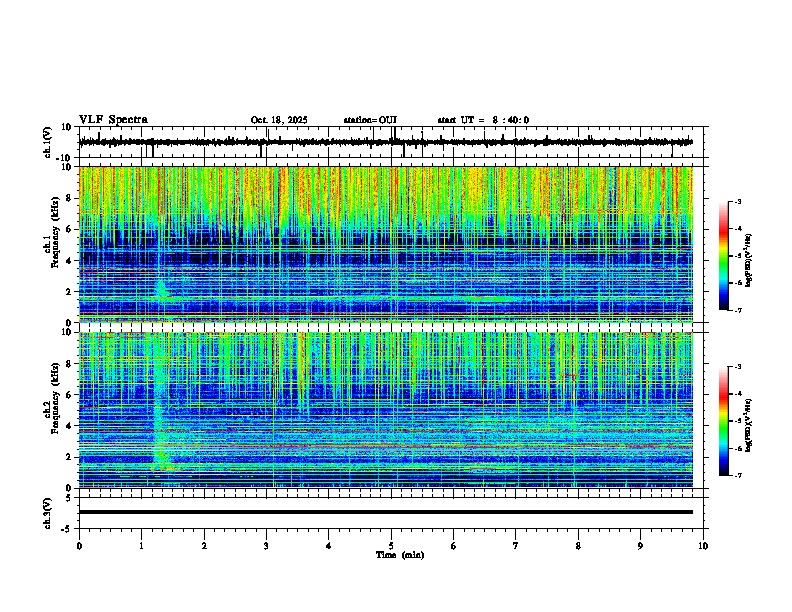Click the 'VLF Spectra' plot title
The image size is (792, 612).
(113, 120)
